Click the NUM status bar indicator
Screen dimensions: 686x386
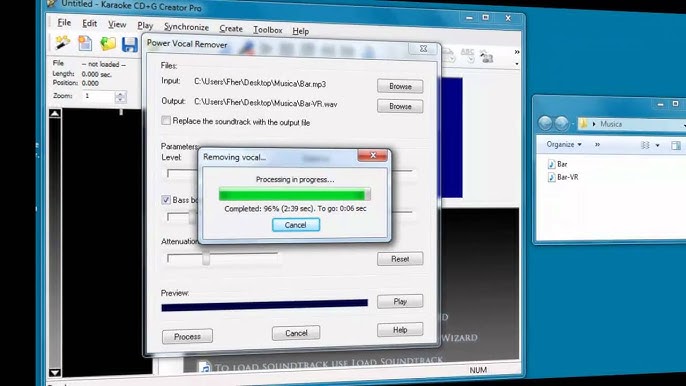[x=478, y=370]
